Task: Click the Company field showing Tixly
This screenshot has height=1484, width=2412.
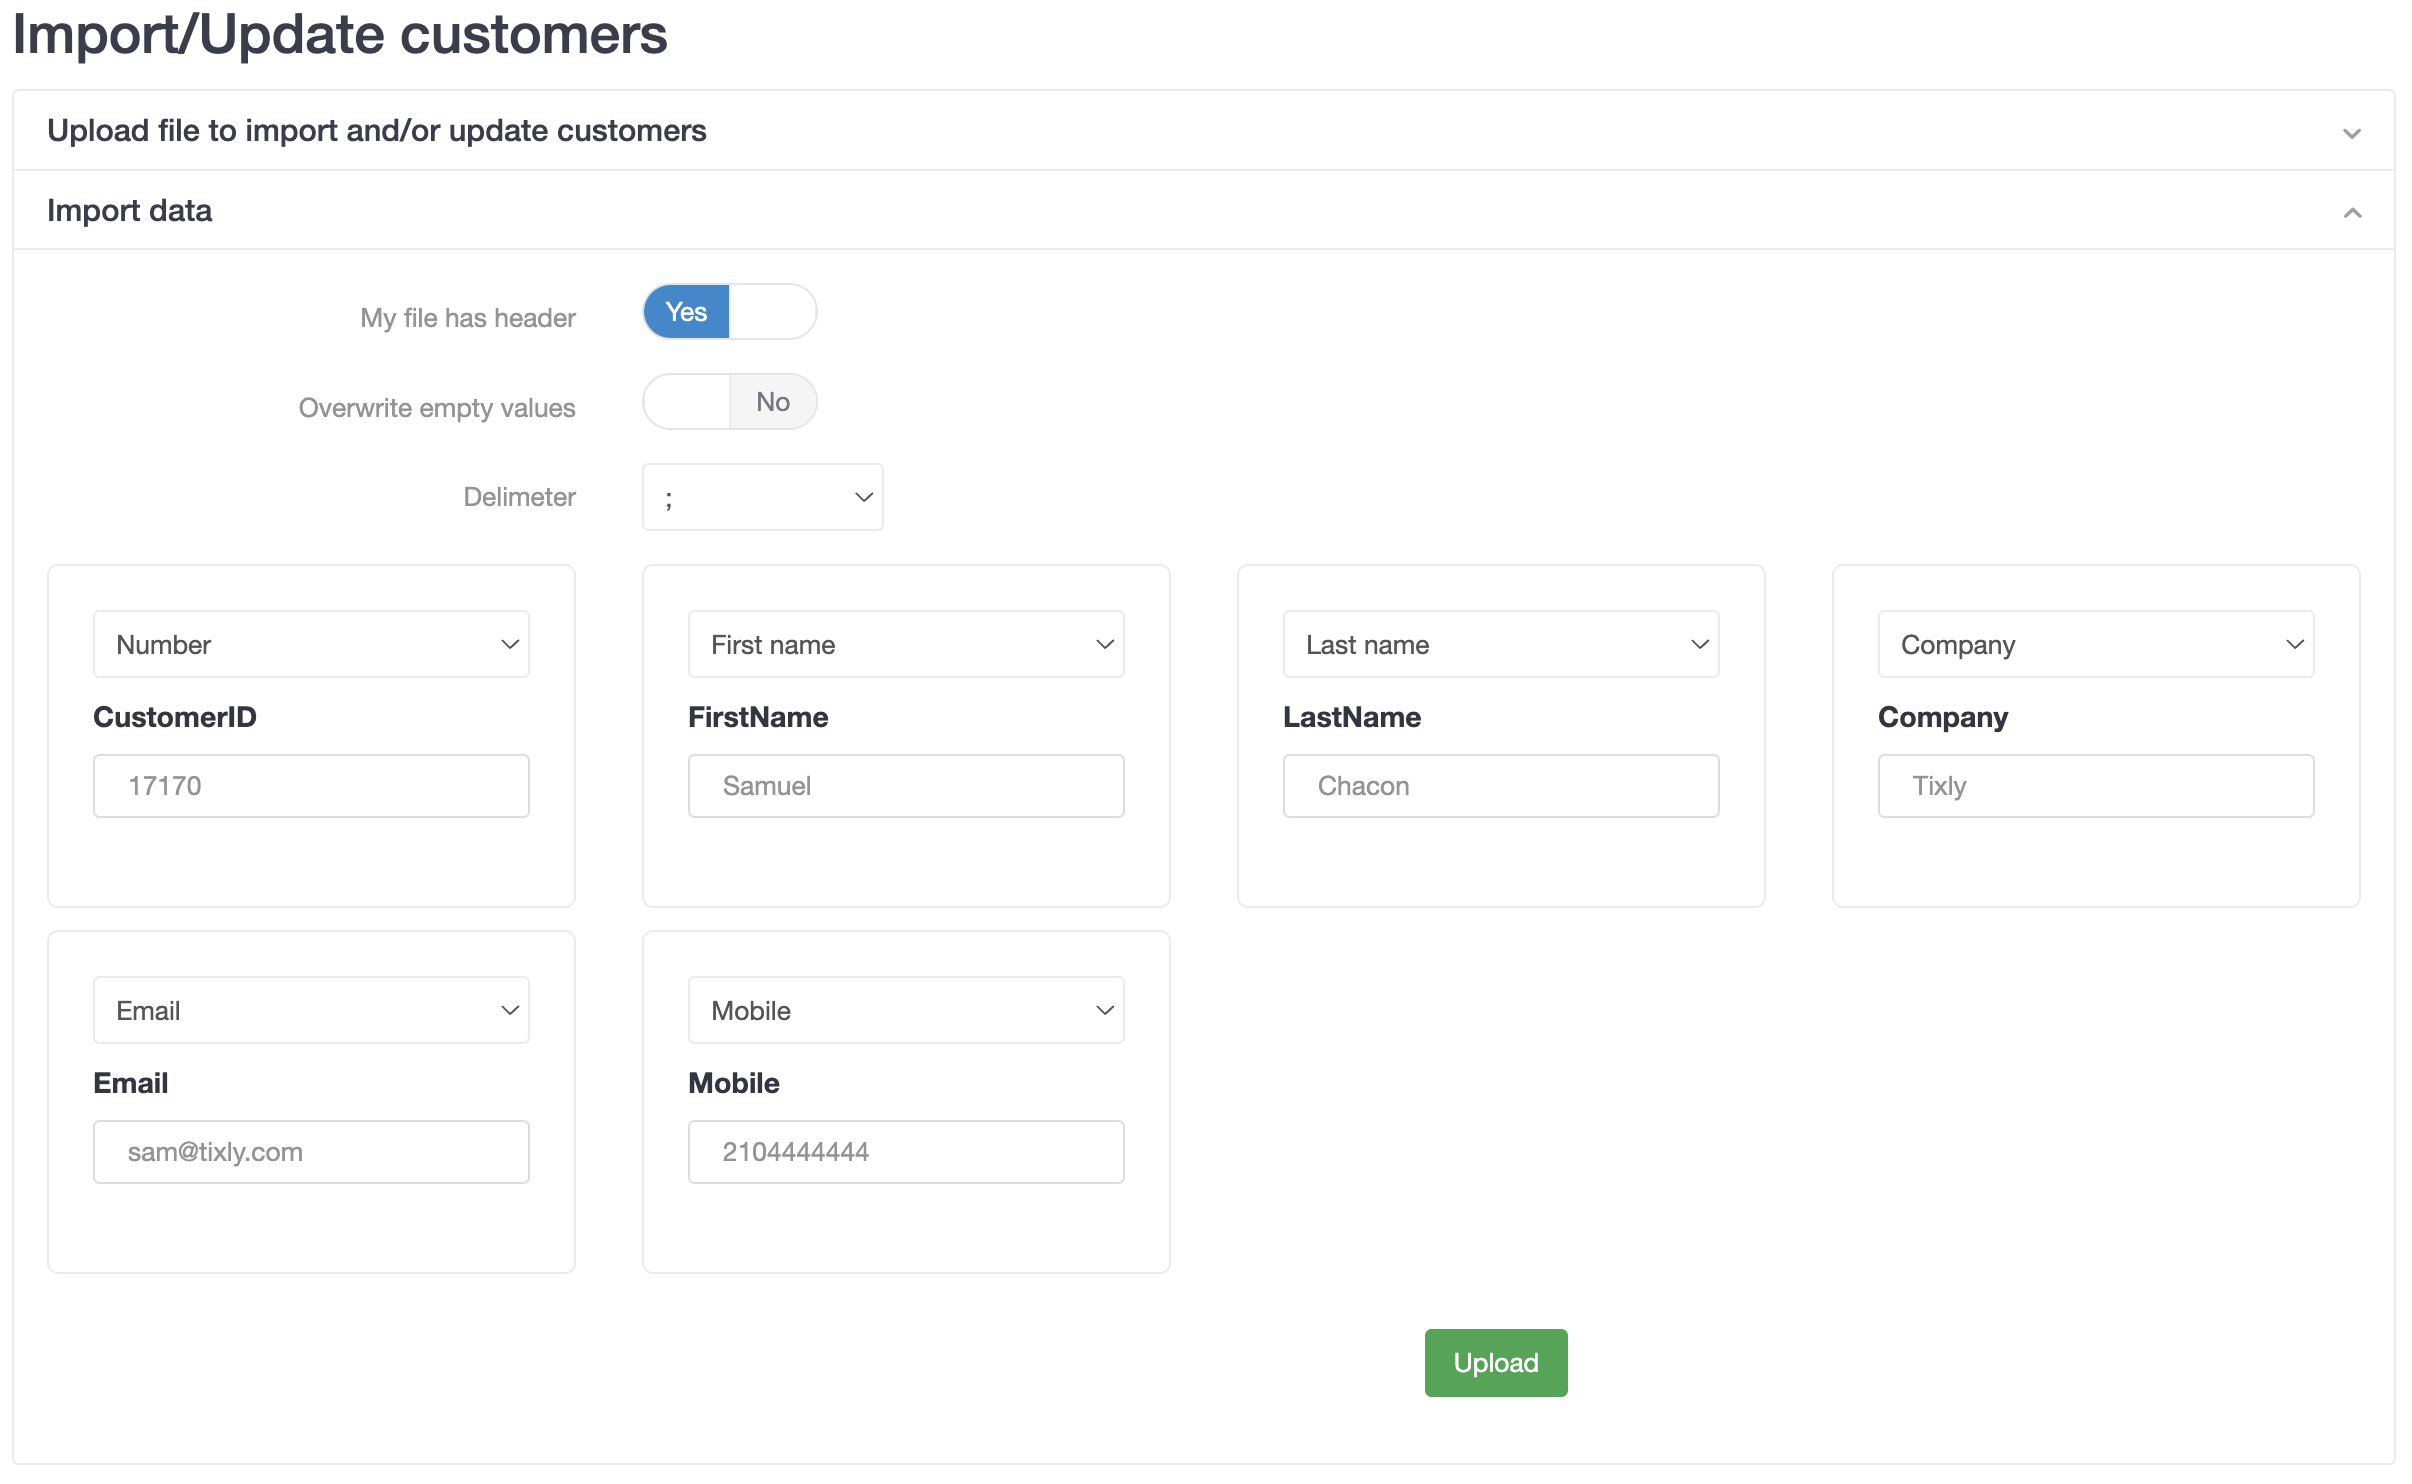Action: [x=2095, y=786]
